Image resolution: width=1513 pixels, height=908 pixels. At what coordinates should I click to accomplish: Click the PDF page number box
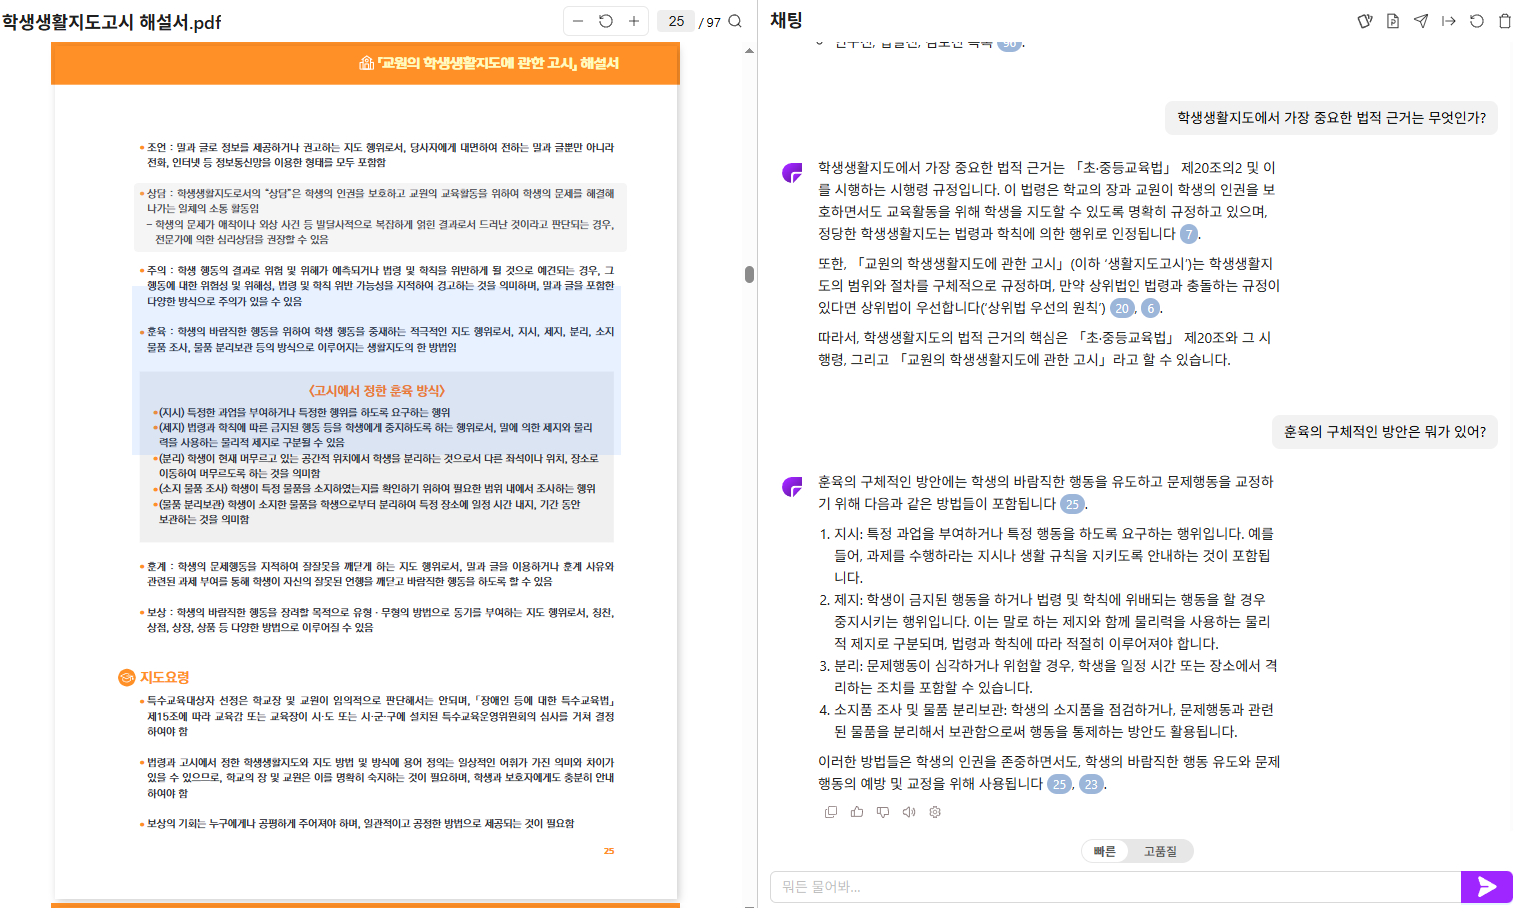click(x=676, y=21)
